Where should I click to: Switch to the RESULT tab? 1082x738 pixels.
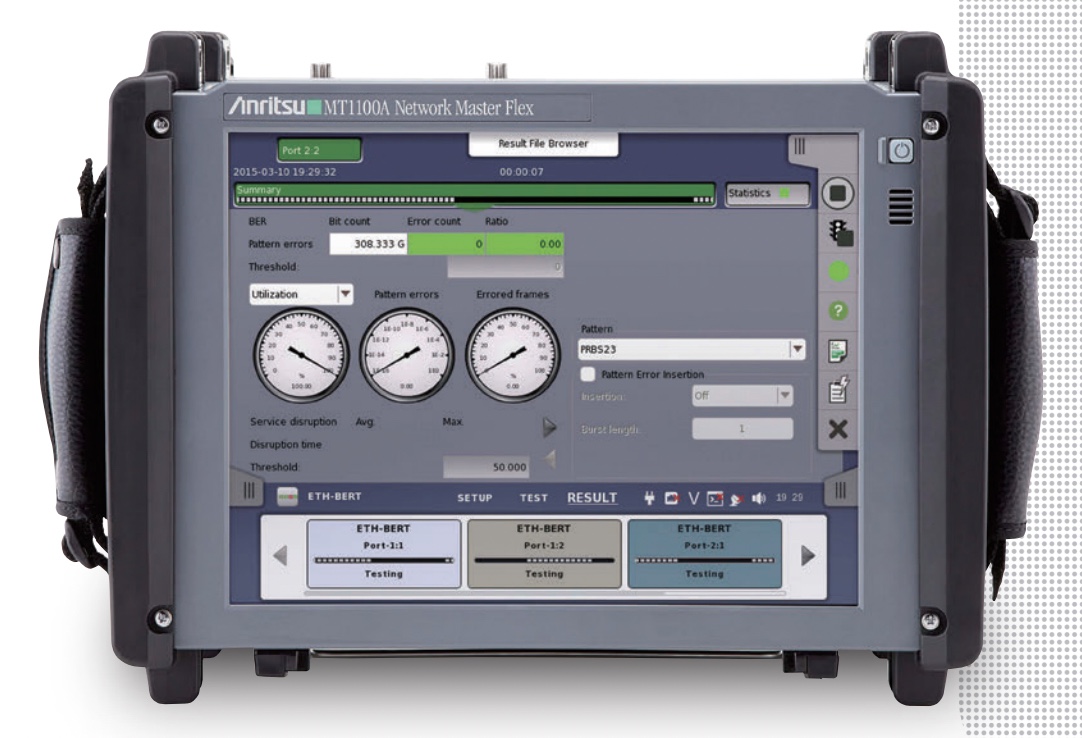592,498
